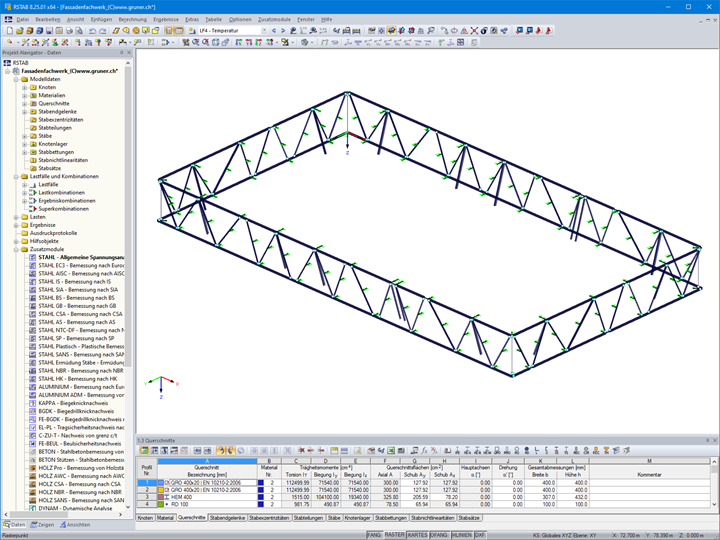720x540 pixels.
Task: Click the Undo arrow icon
Action: tap(92, 31)
